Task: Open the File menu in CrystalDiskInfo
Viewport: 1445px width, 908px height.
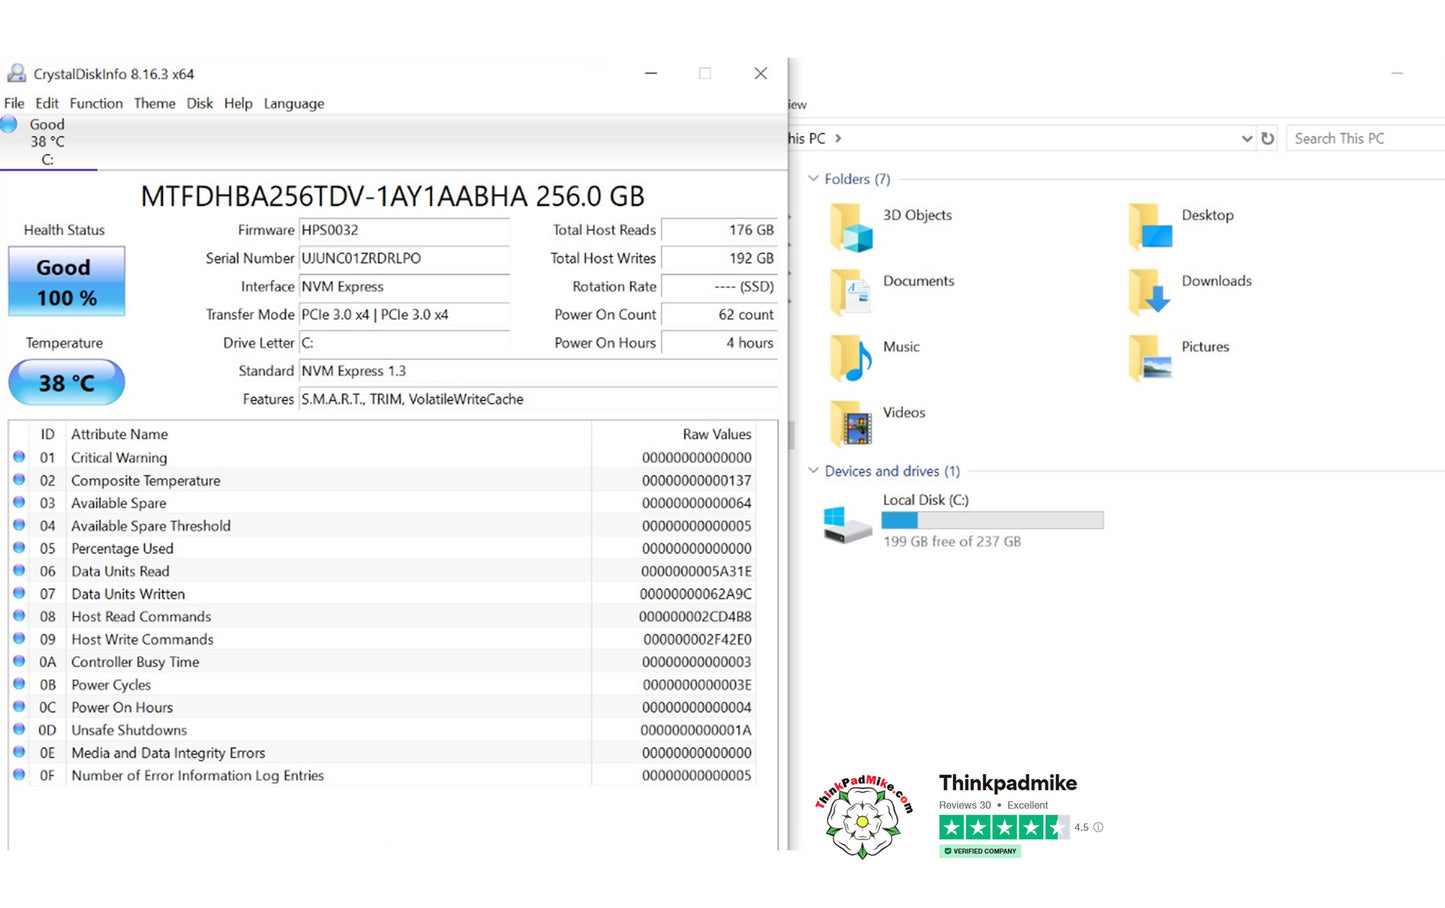Action: [x=14, y=103]
